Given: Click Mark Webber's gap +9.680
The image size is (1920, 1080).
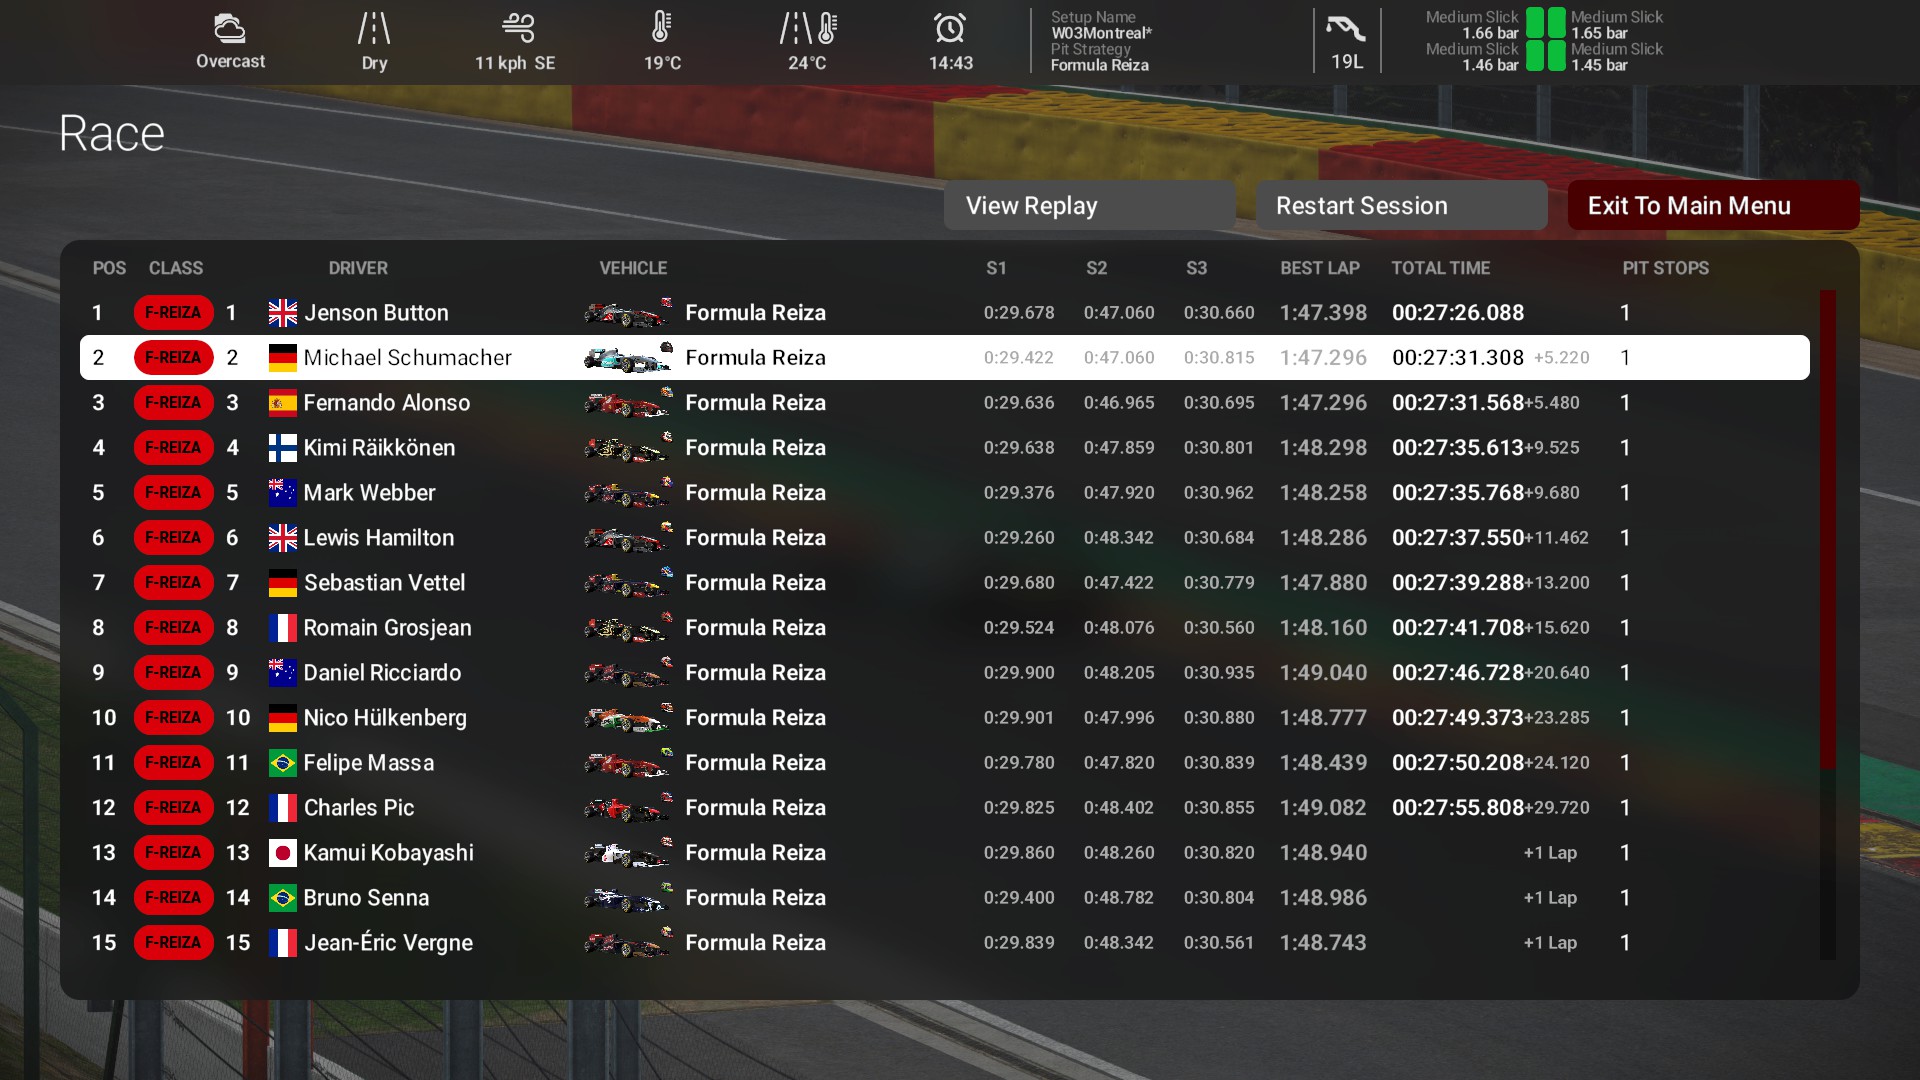Looking at the screenshot, I should click(x=1552, y=493).
